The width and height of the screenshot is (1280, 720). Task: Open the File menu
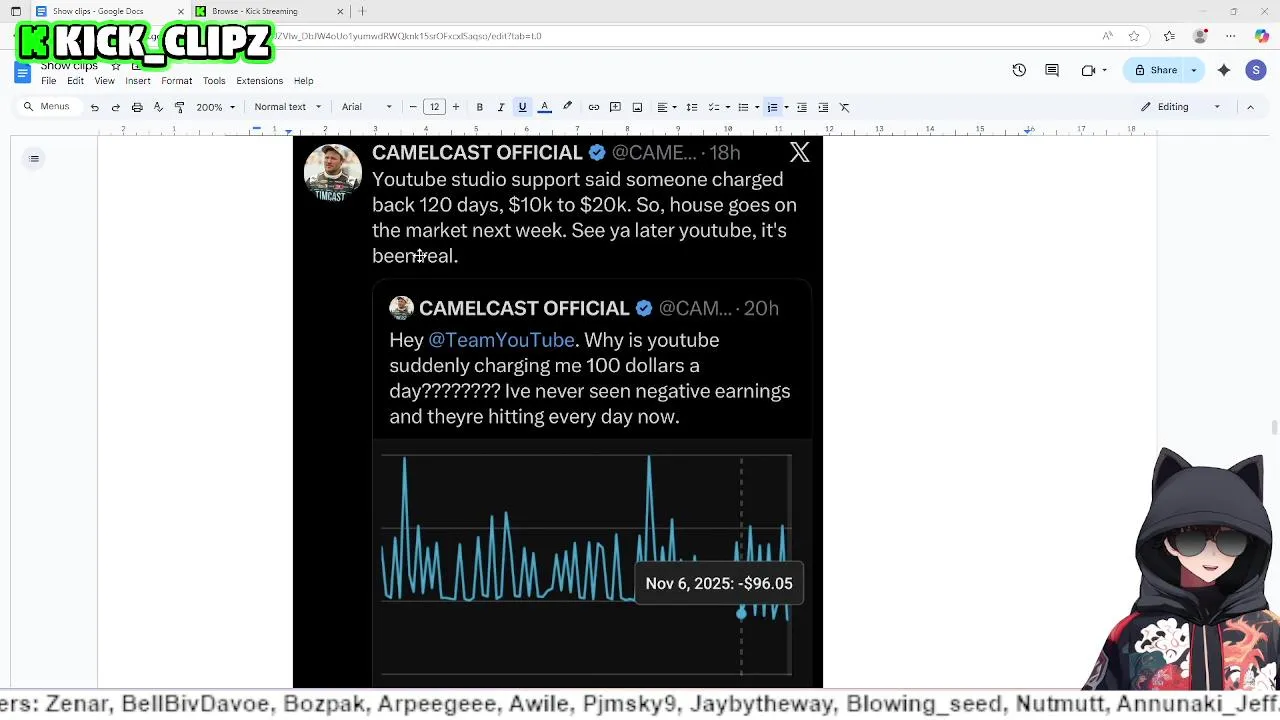[48, 81]
